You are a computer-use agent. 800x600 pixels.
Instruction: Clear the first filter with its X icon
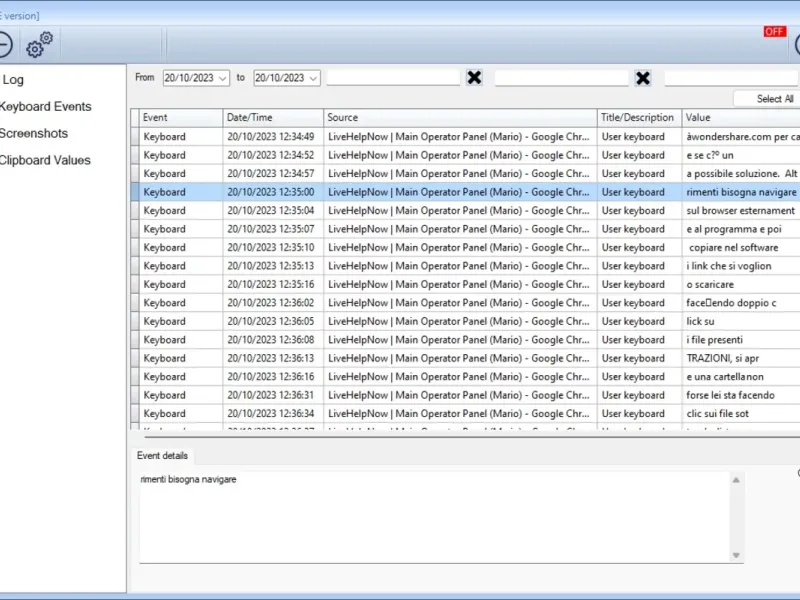coord(474,78)
